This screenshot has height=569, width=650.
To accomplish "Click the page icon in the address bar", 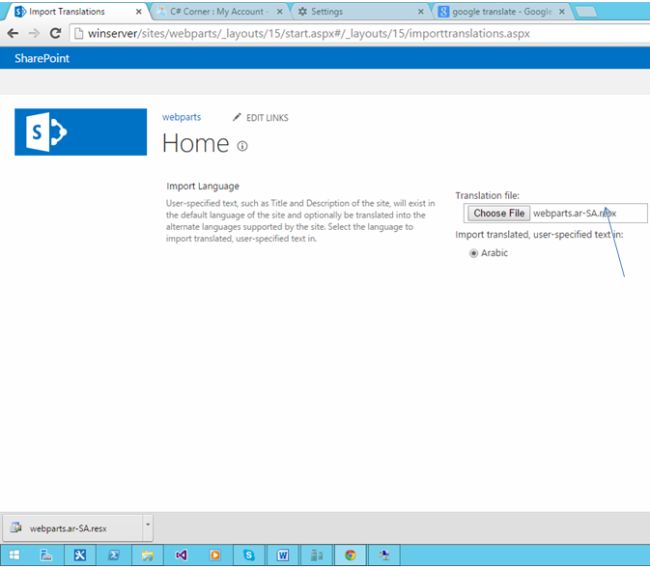I will tap(78, 34).
